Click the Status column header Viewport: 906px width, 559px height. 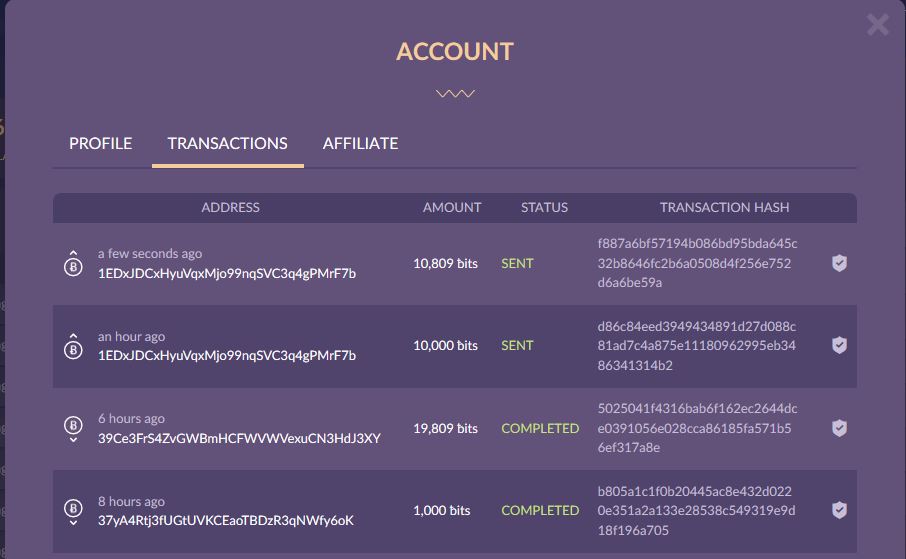[544, 207]
